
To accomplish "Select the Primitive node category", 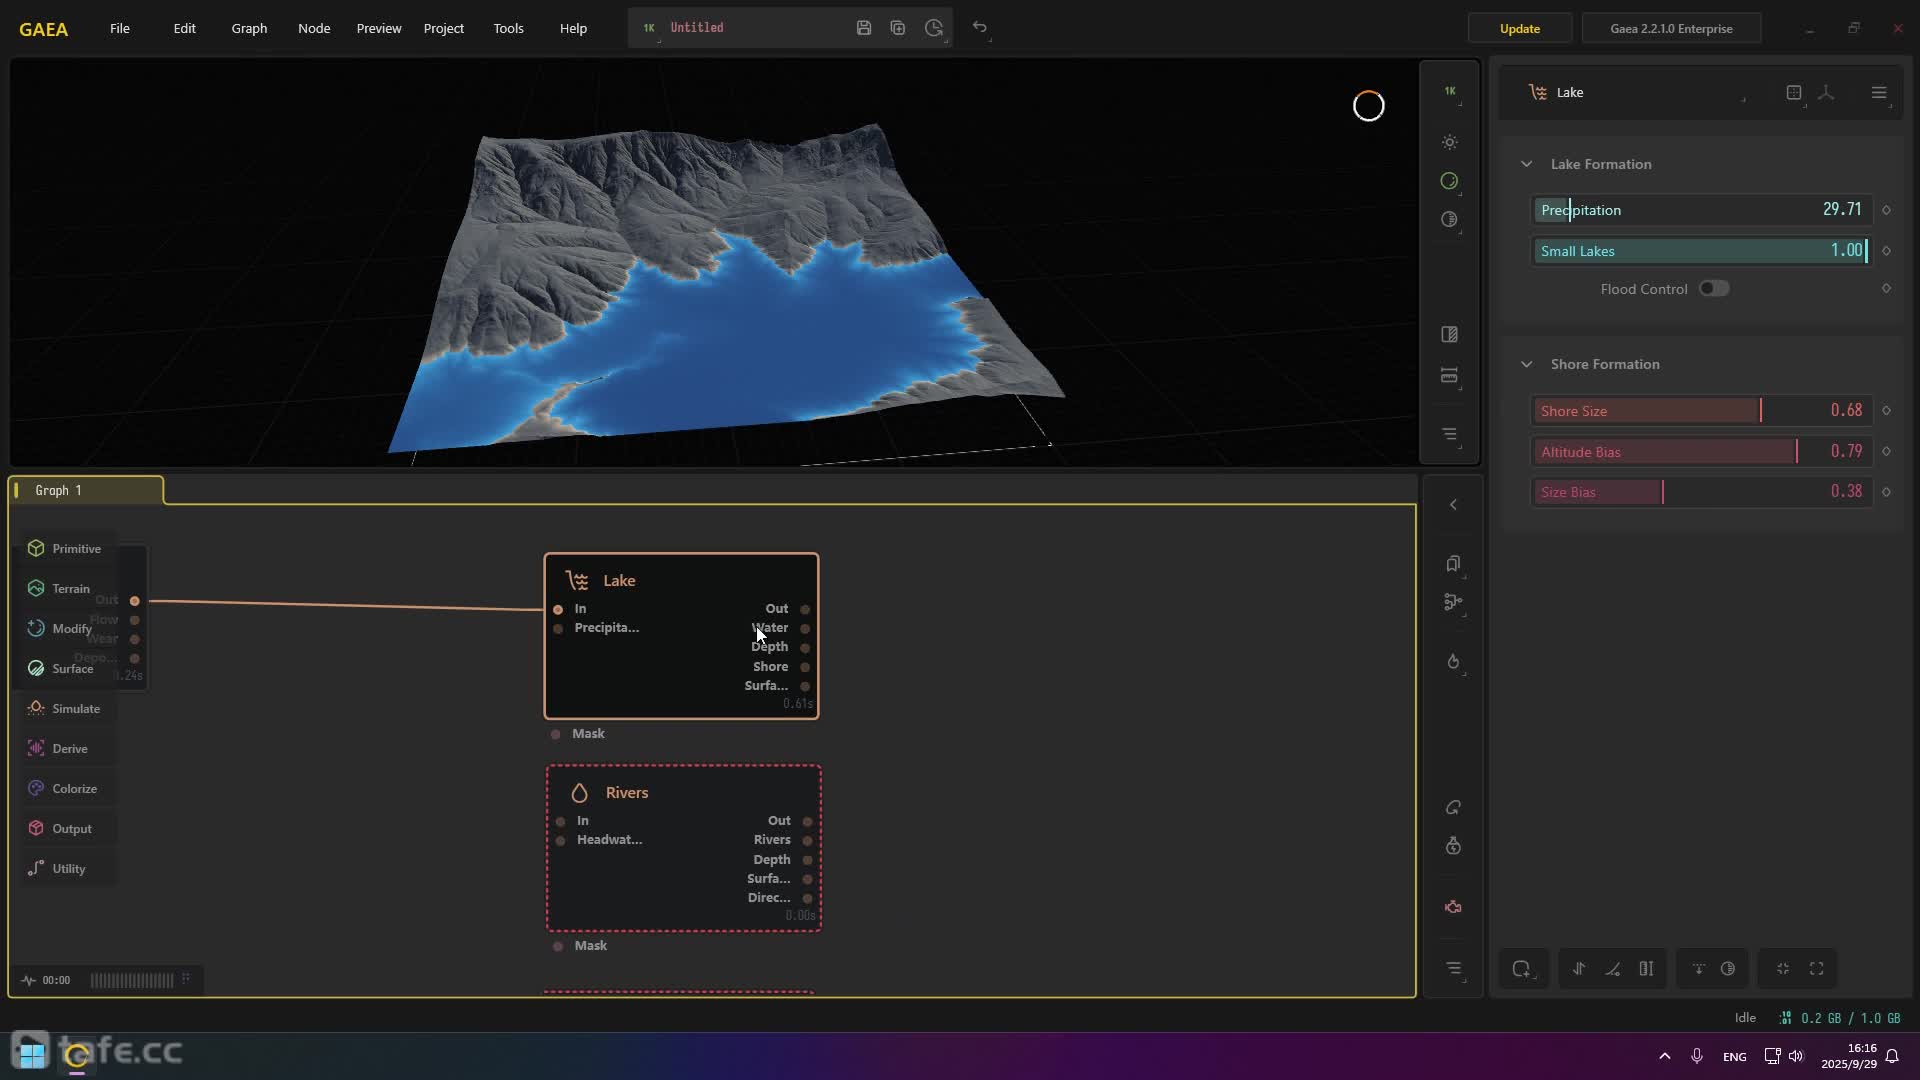I will click(66, 548).
